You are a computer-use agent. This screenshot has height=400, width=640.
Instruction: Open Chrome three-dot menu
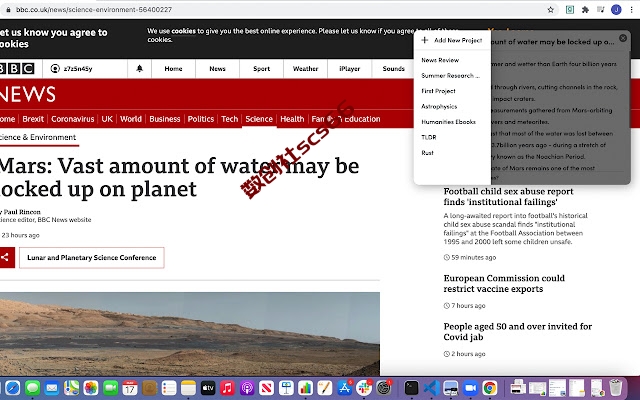(x=631, y=9)
